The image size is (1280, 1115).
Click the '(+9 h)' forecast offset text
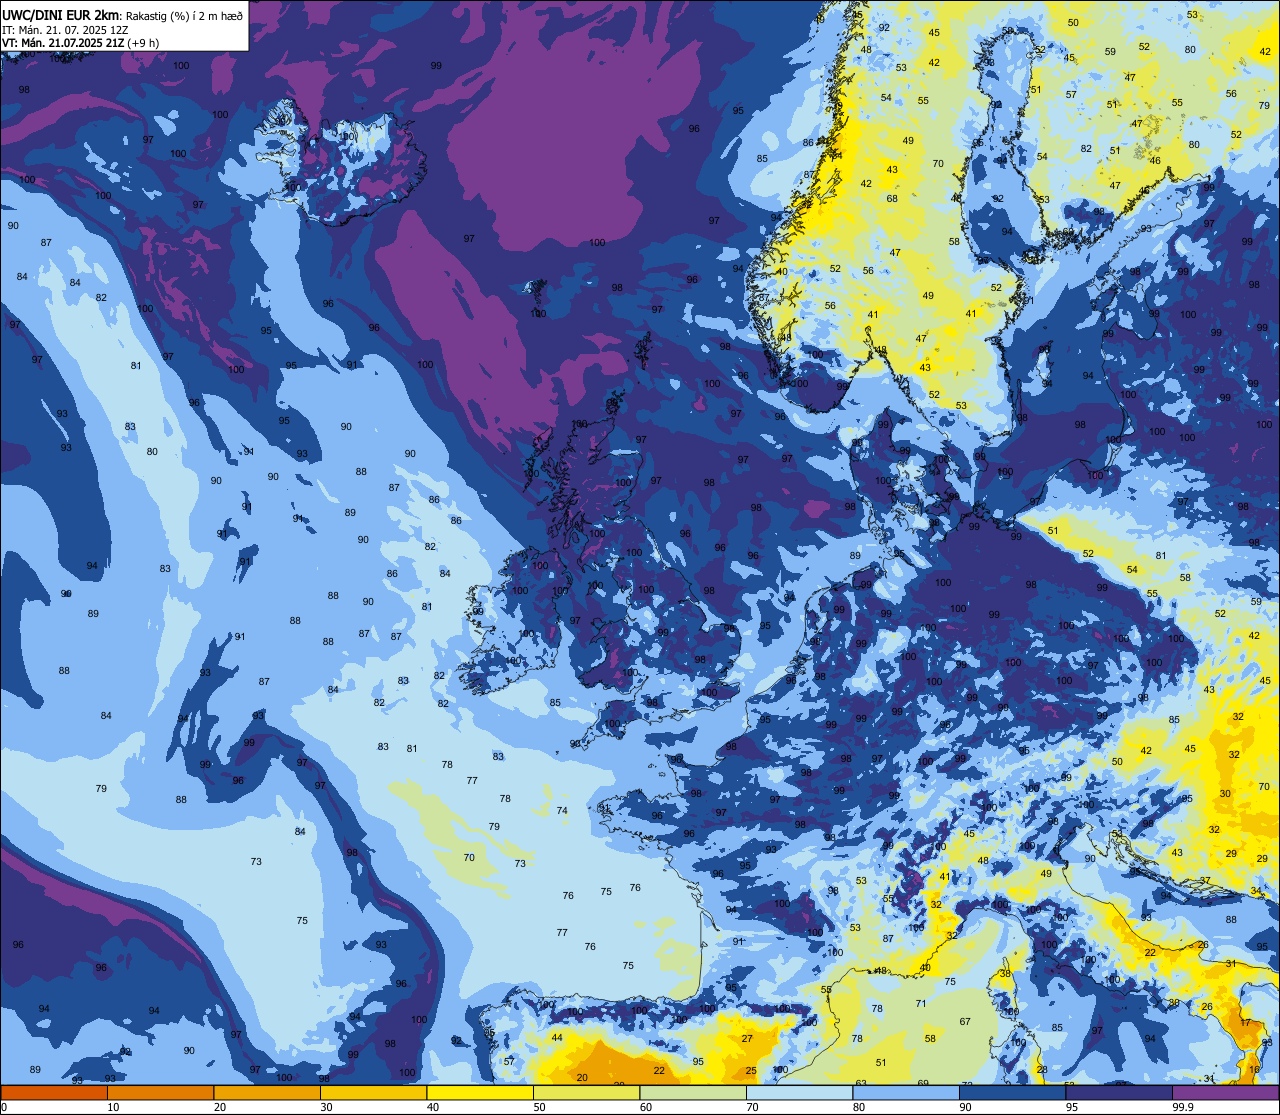[x=143, y=43]
